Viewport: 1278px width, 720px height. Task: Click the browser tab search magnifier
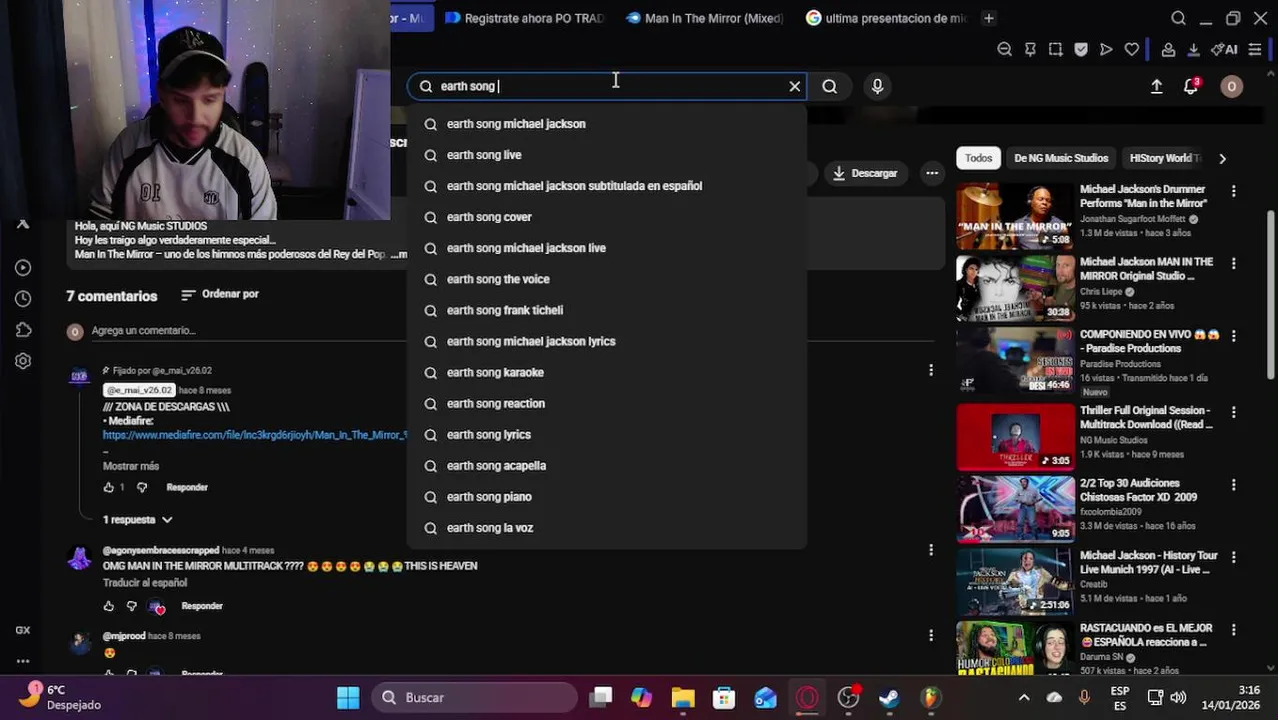(1178, 18)
